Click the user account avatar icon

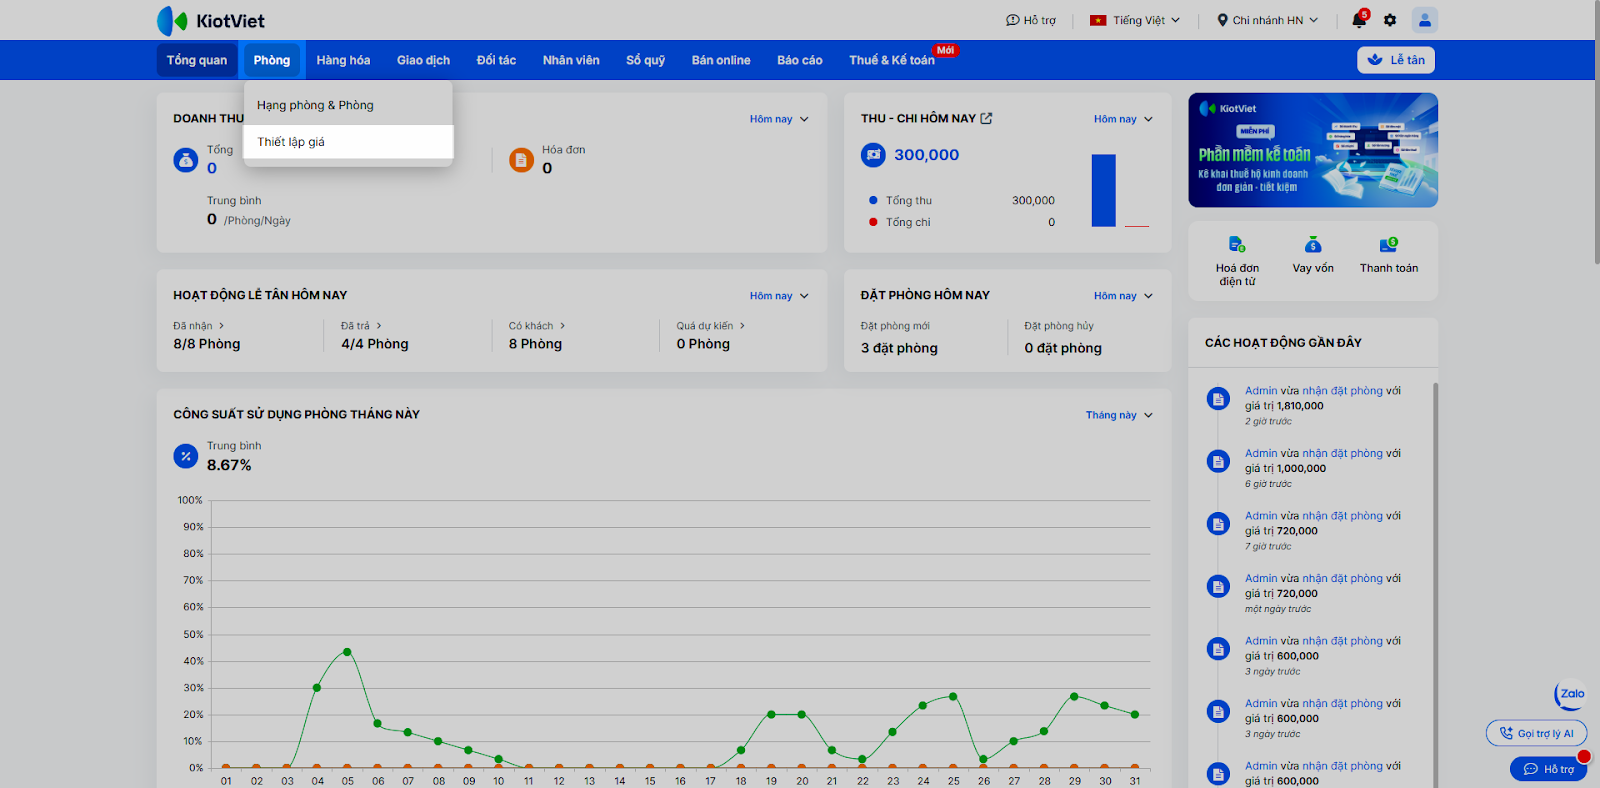pyautogui.click(x=1425, y=20)
